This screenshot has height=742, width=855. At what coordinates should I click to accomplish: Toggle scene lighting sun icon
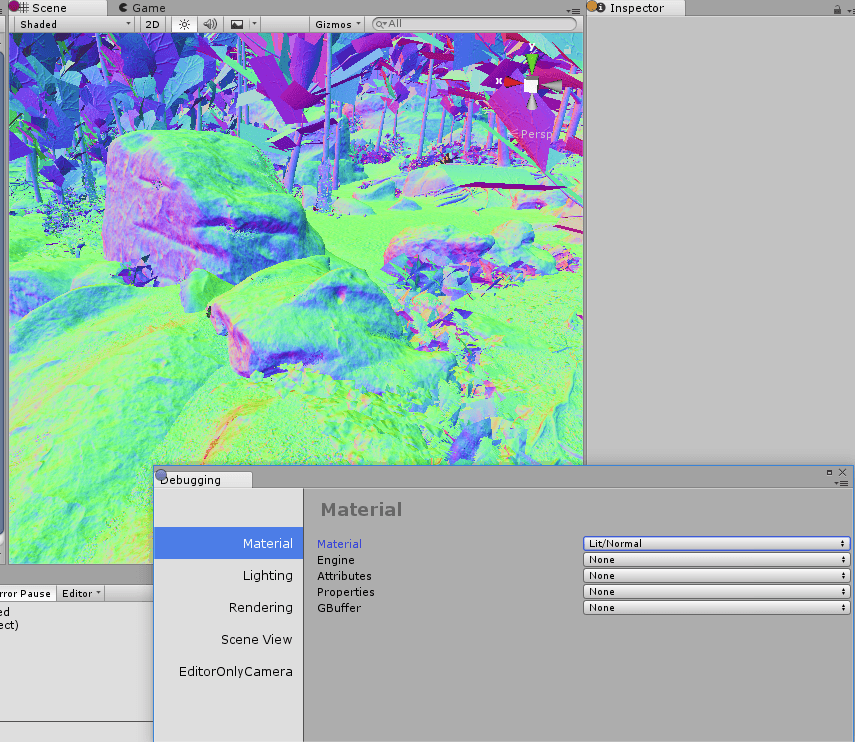coord(183,24)
